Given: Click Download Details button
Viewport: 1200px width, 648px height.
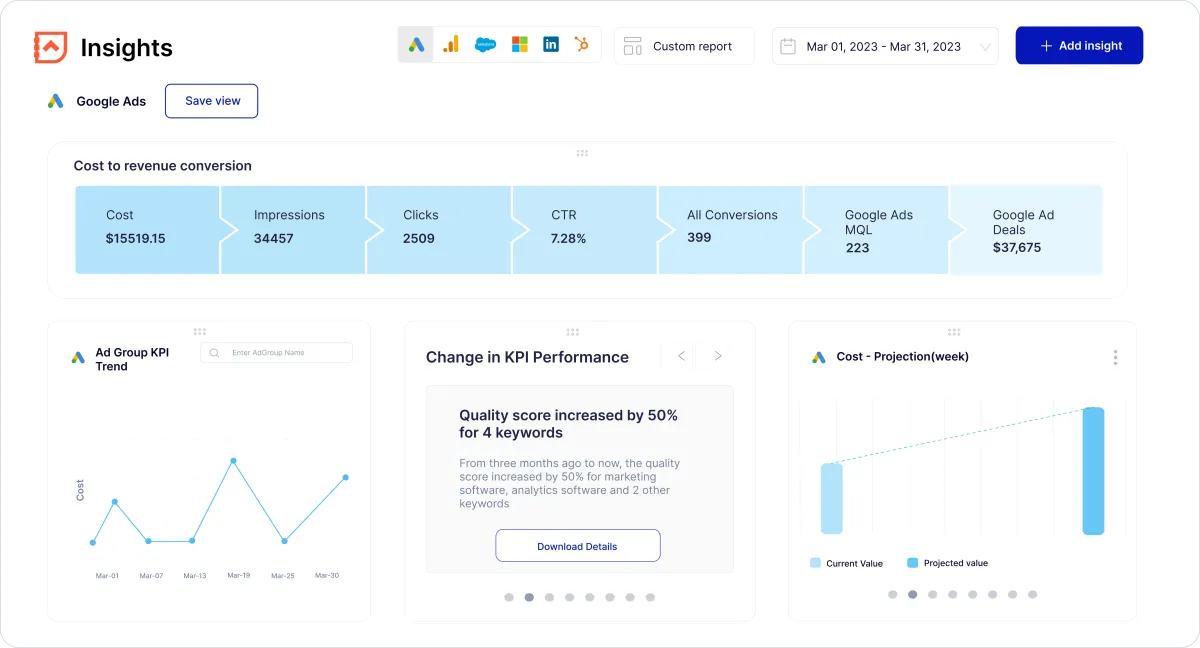Looking at the screenshot, I should click(x=577, y=546).
